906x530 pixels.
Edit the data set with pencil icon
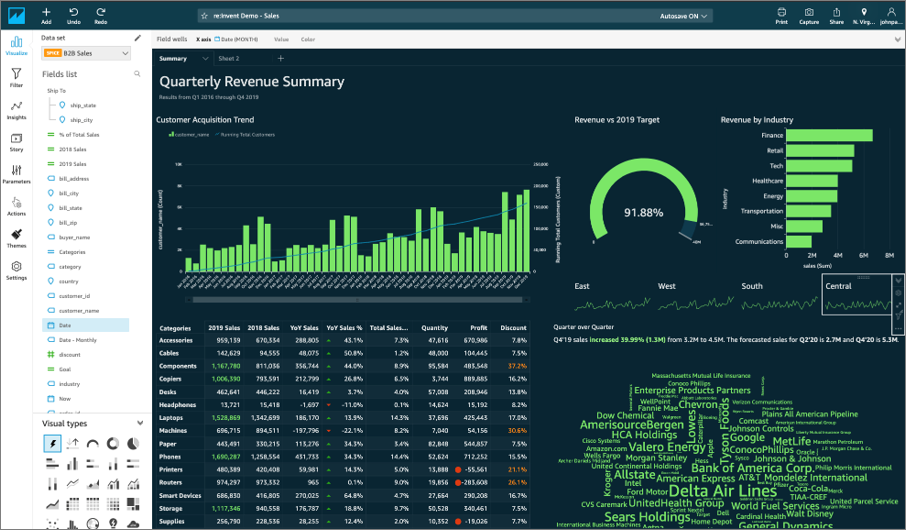click(138, 38)
